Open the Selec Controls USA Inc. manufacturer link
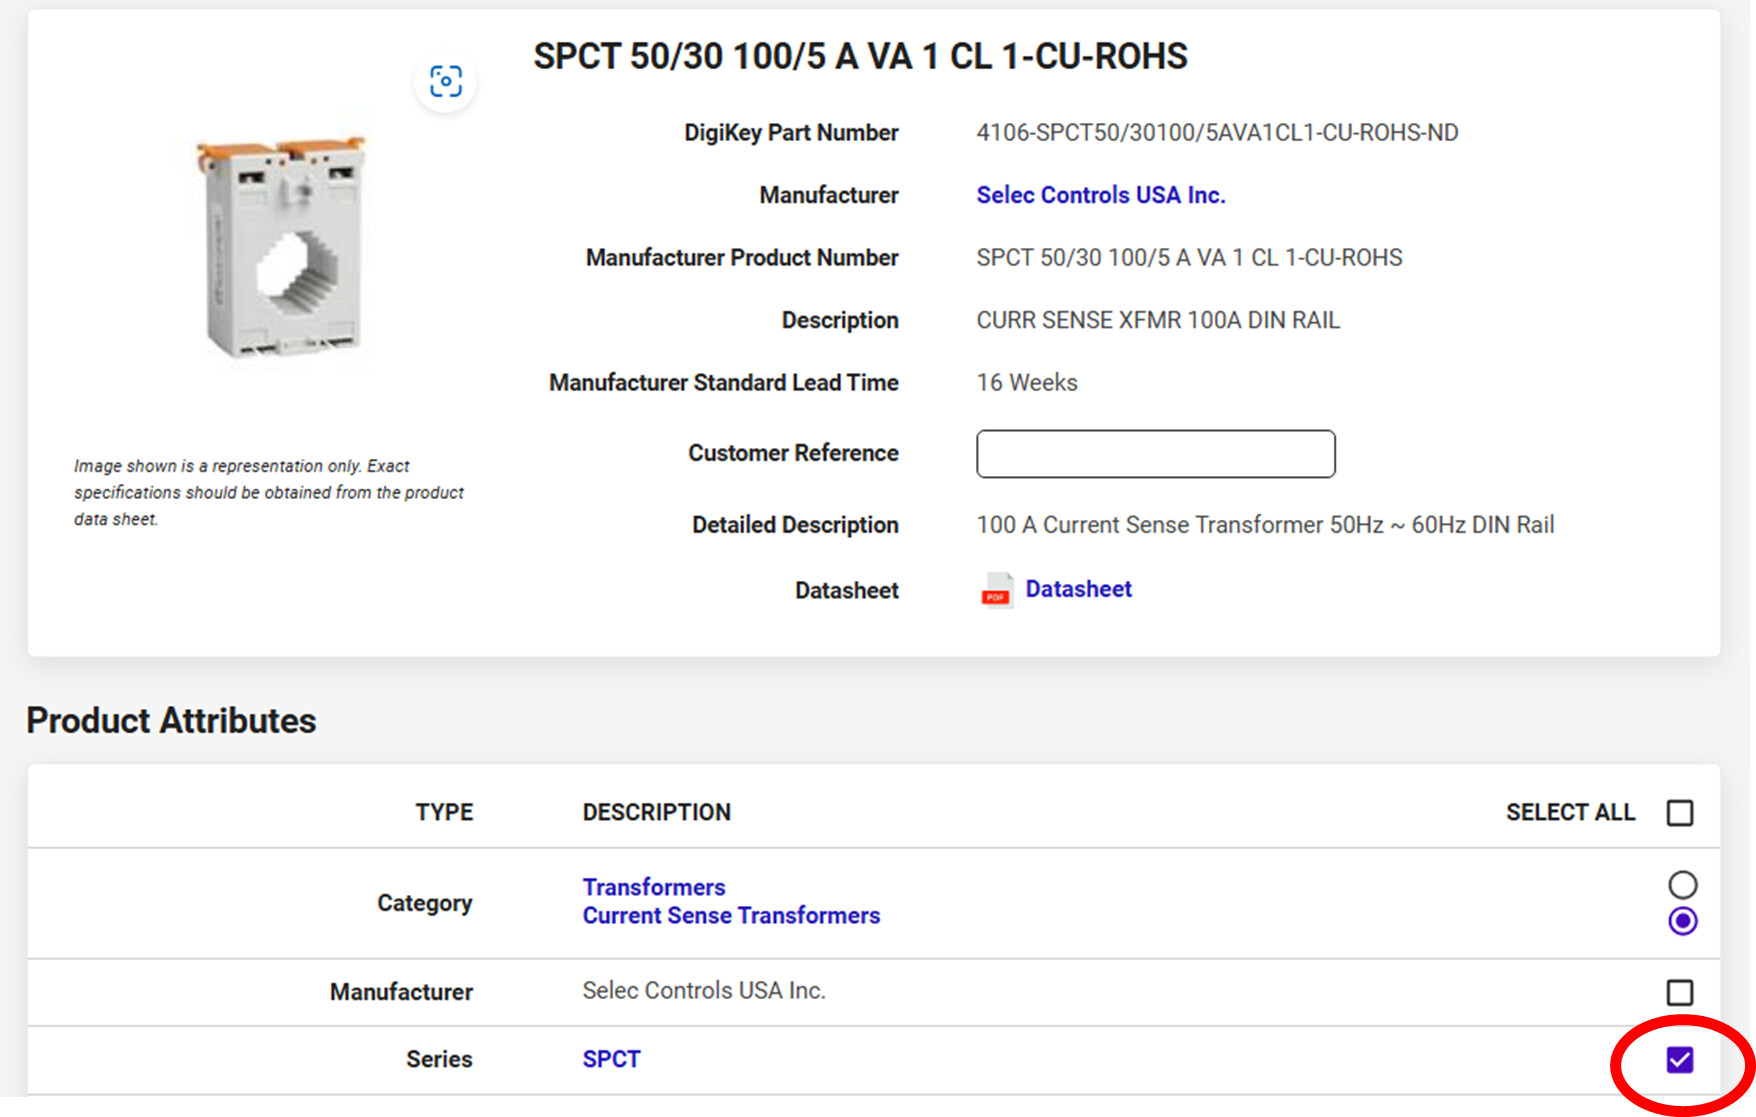This screenshot has width=1756, height=1117. point(1100,195)
